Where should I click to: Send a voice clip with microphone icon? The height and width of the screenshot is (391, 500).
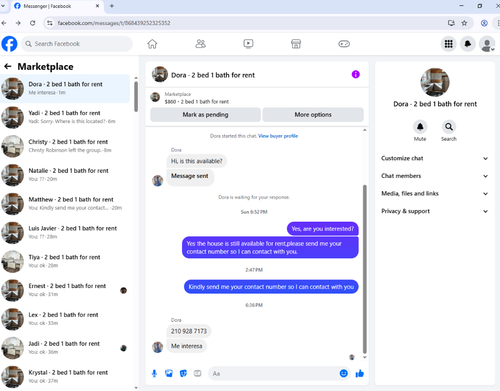(x=154, y=373)
